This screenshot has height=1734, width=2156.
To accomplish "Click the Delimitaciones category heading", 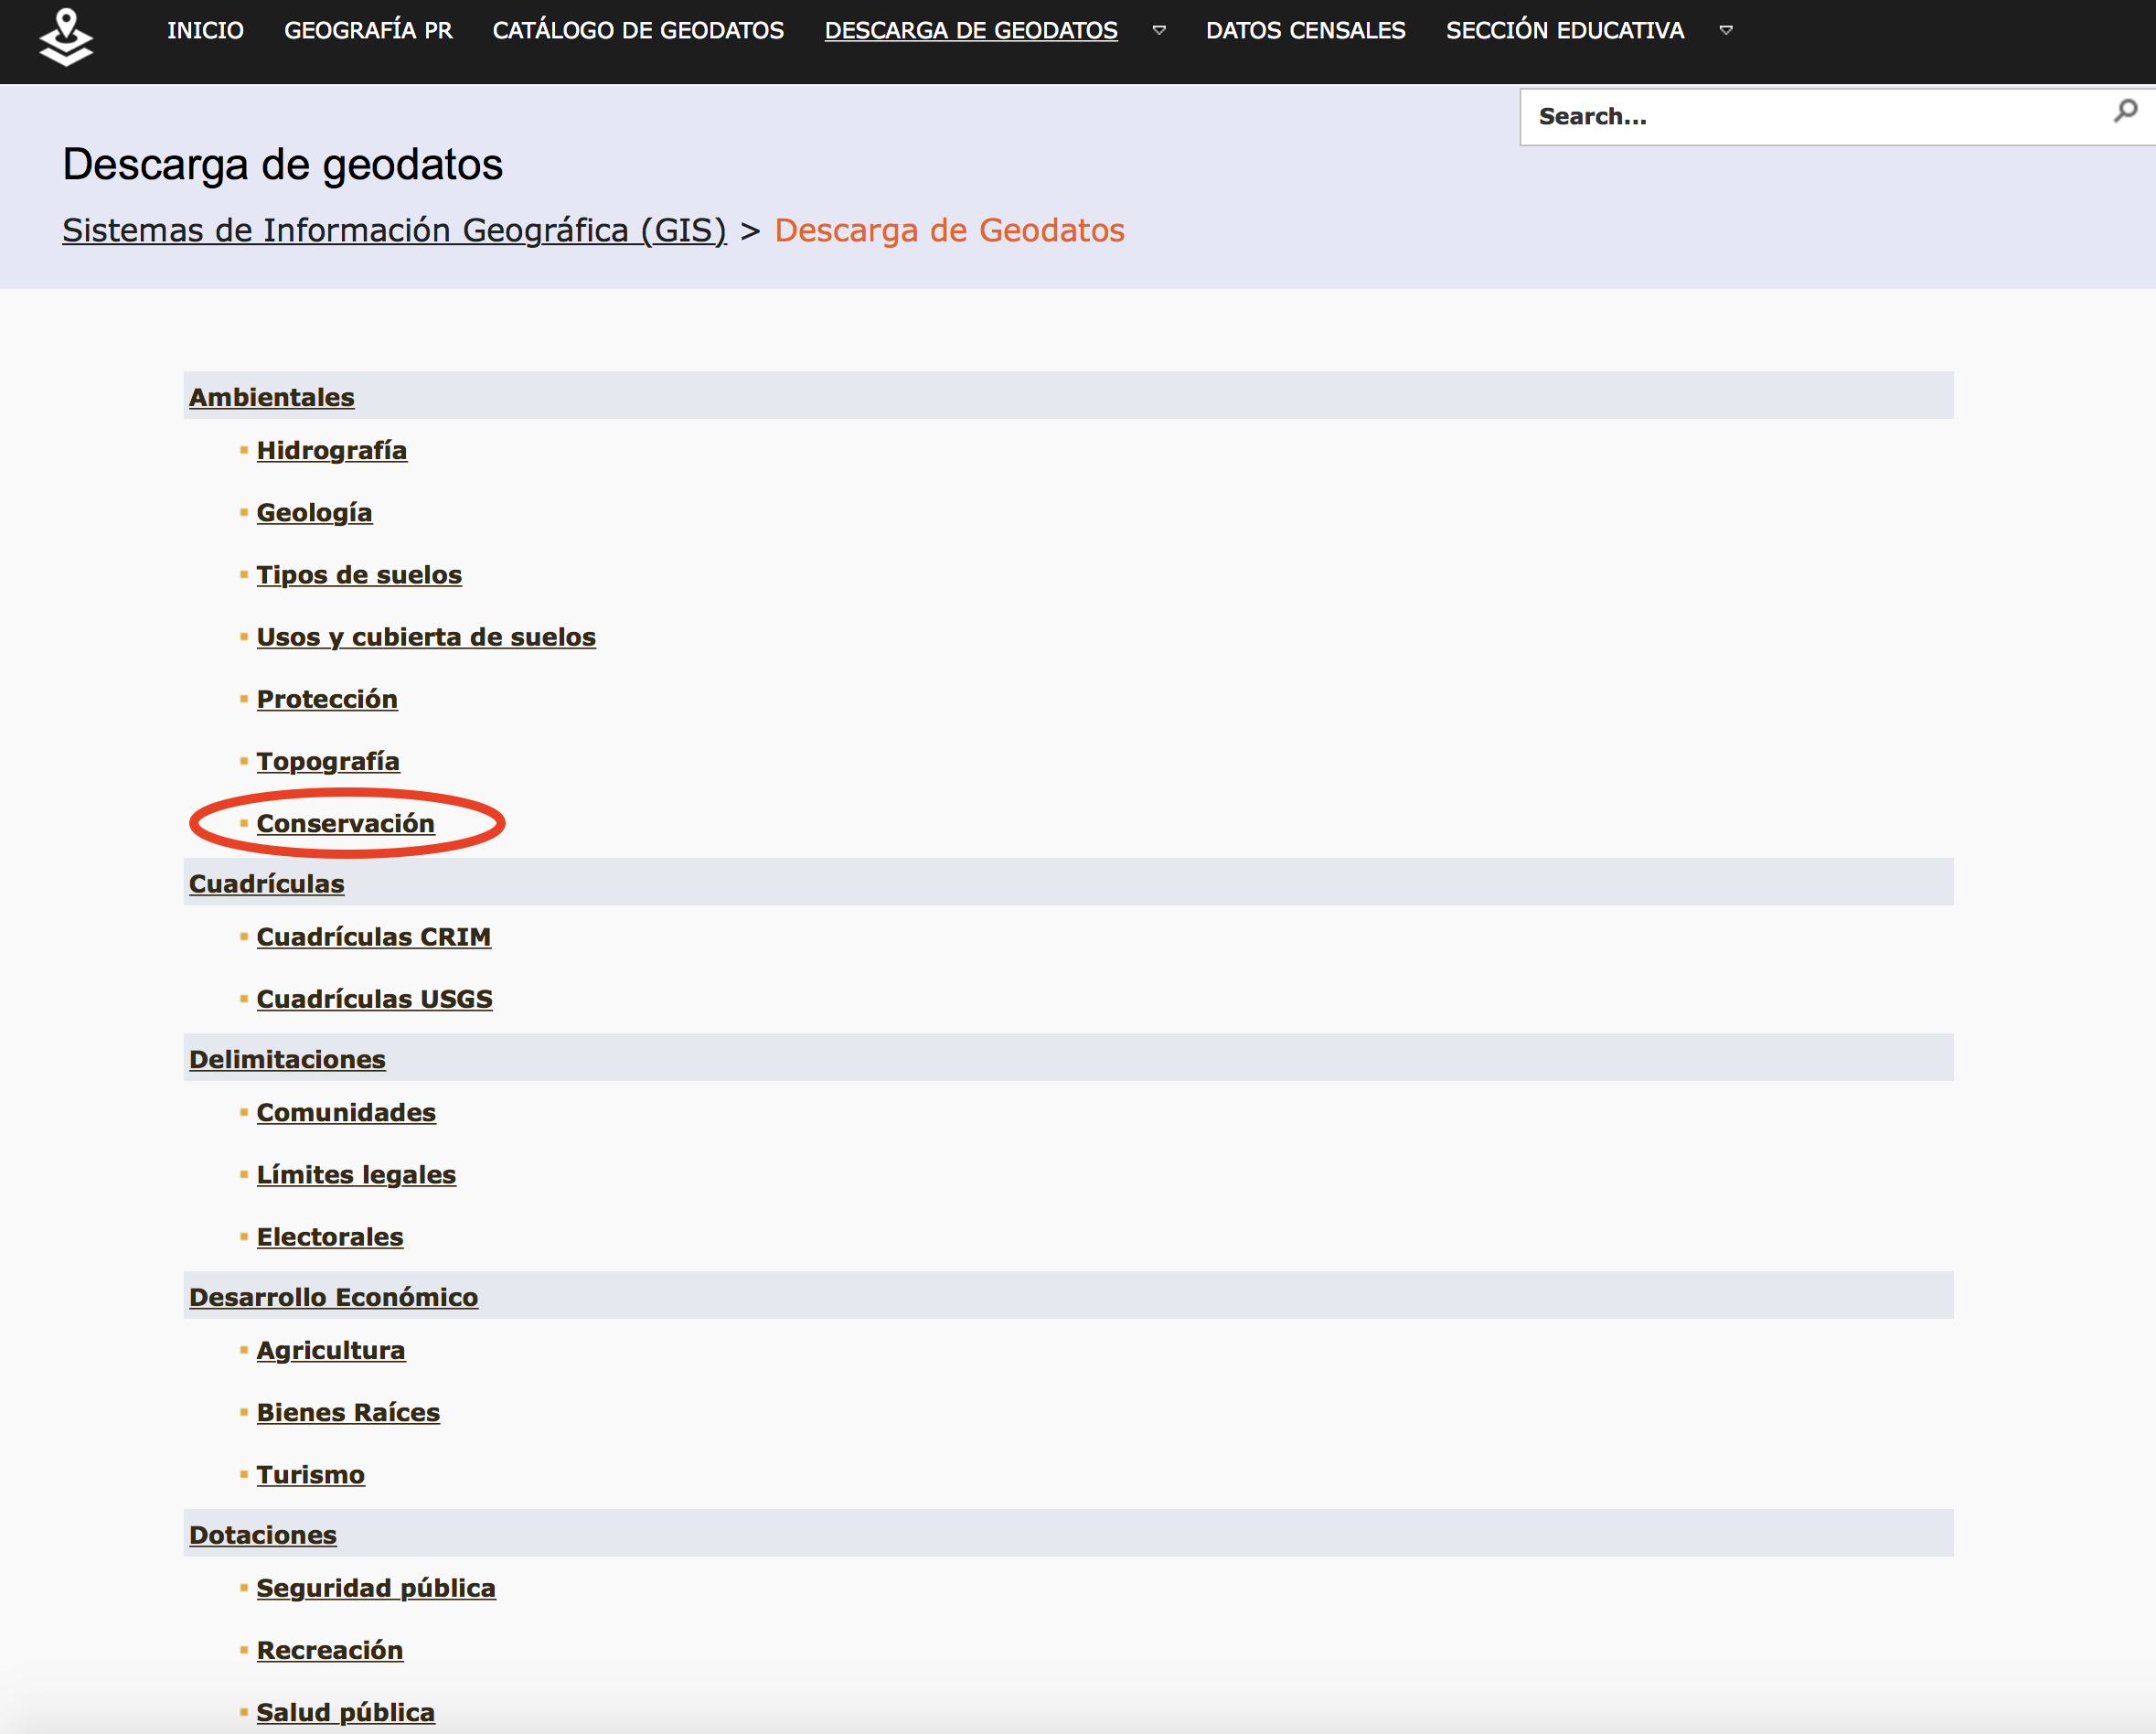I will 287,1059.
